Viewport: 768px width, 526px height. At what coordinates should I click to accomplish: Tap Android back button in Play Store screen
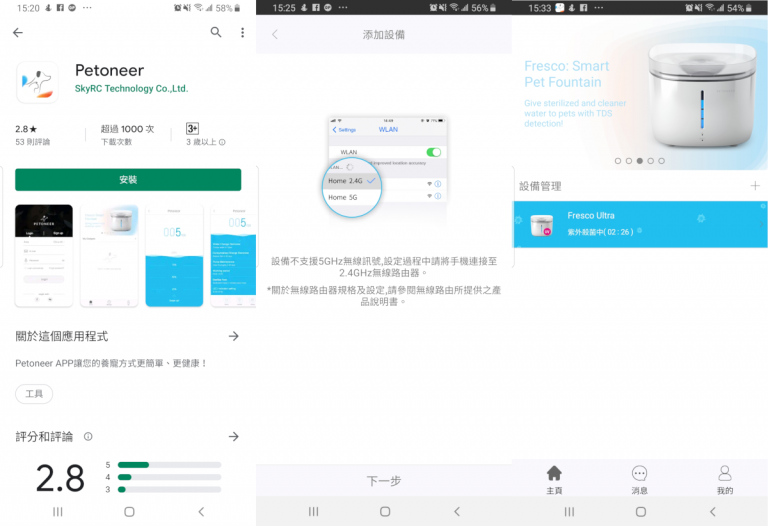[201, 512]
